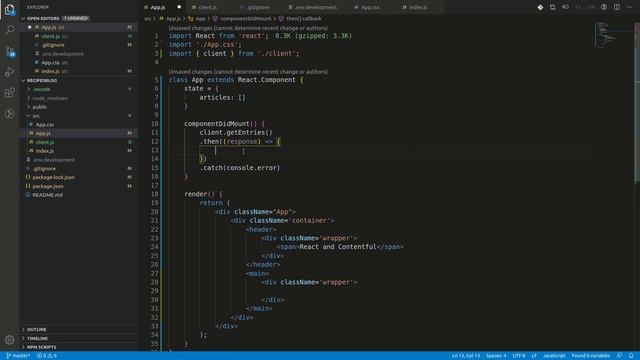Open the editor More Actions ellipsis
640x360 pixels.
[629, 7]
